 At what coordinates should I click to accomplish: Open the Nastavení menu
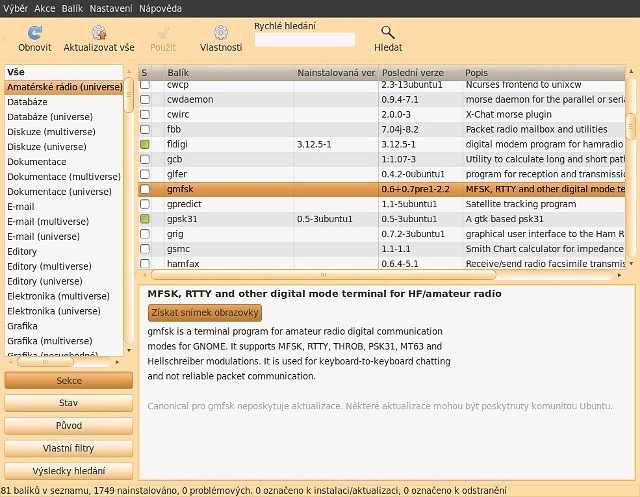[x=111, y=7]
